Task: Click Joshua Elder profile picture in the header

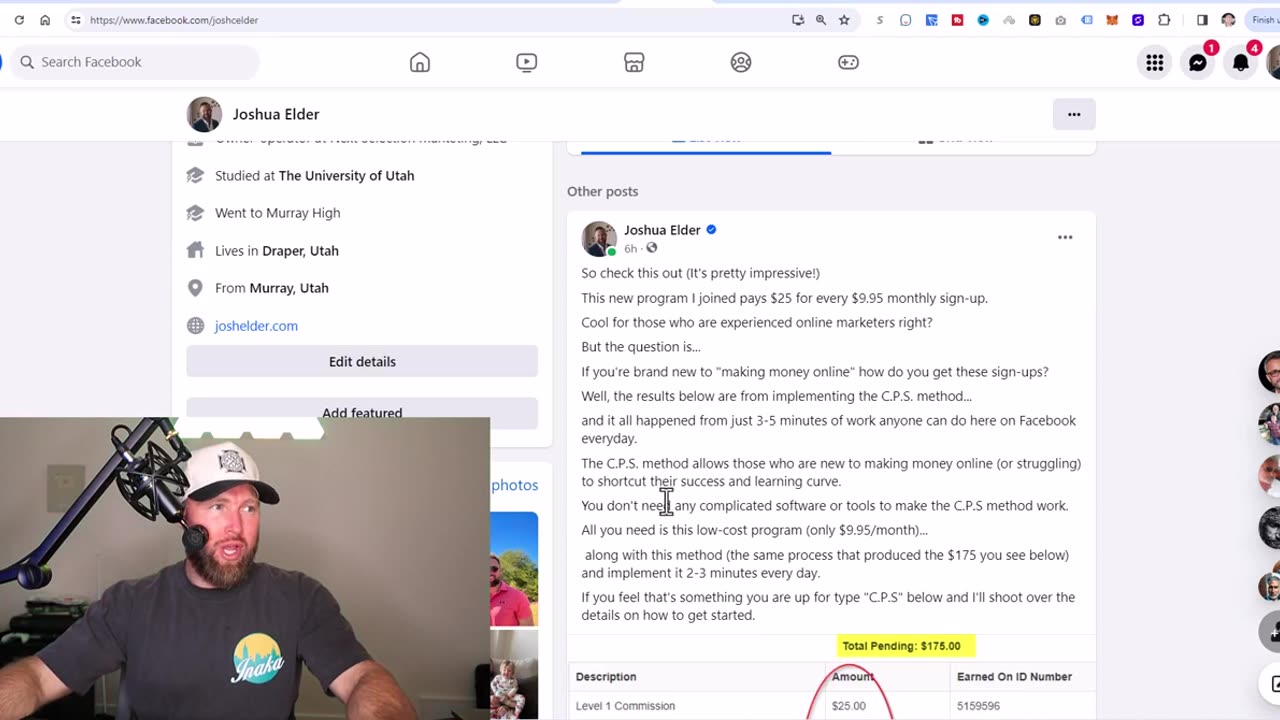Action: [x=204, y=114]
